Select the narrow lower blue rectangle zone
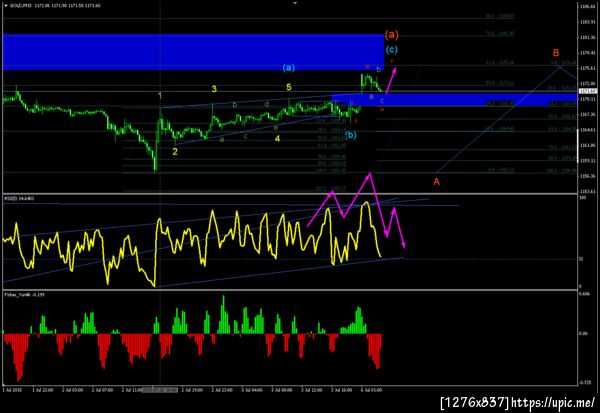Screen dimensions: 600x413 tap(454, 100)
